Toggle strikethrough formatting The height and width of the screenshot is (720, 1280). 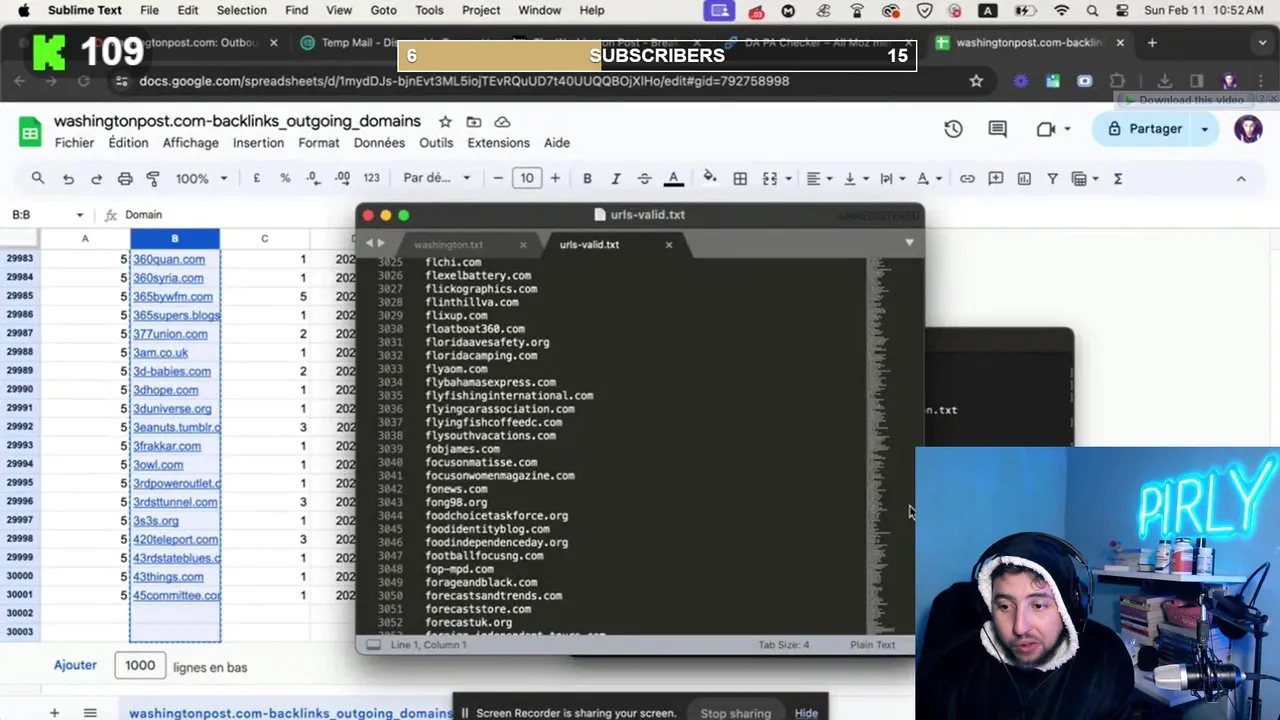coord(644,178)
